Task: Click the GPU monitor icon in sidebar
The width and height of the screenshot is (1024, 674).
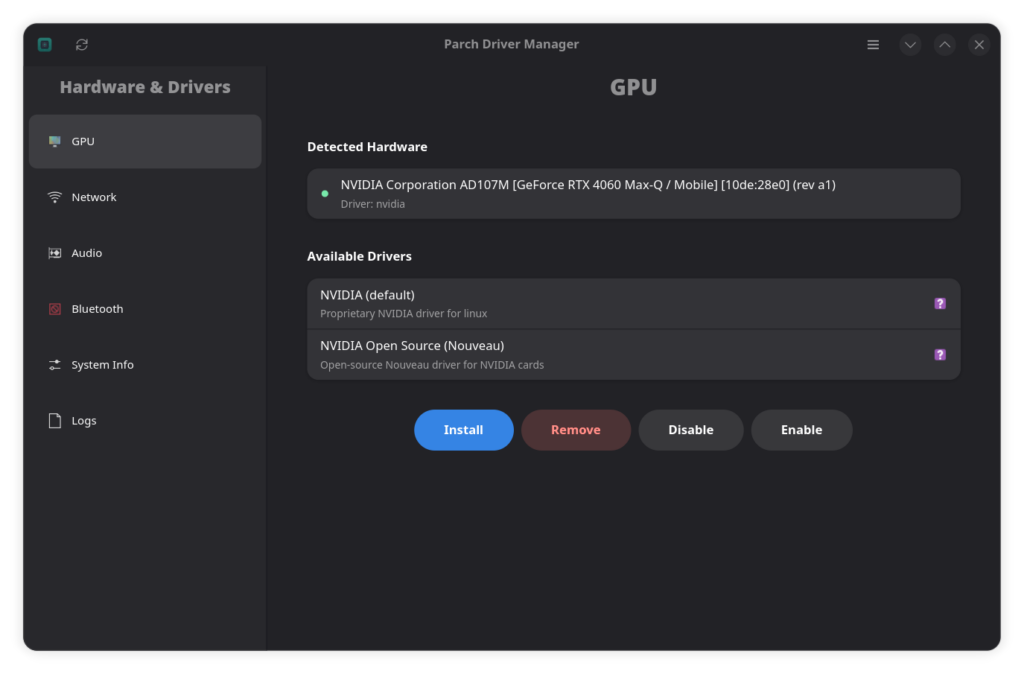Action: point(55,141)
